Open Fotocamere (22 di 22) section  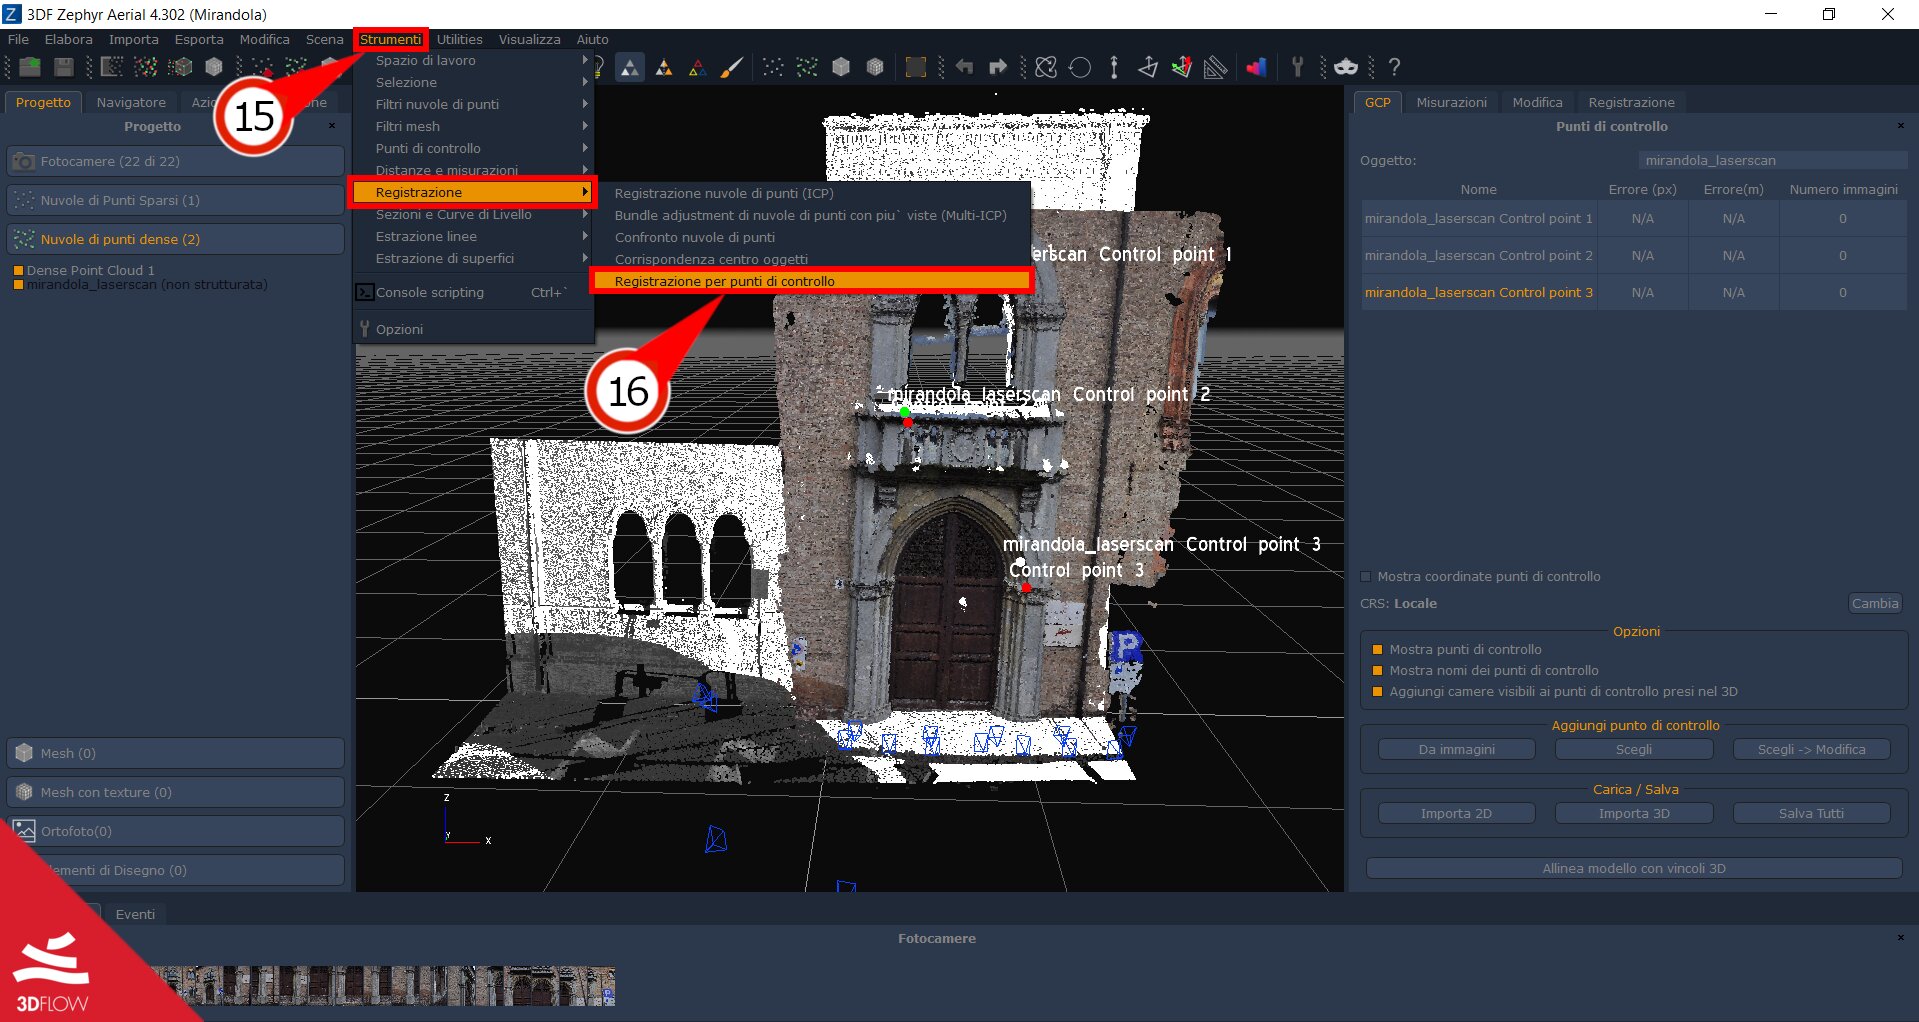point(176,162)
